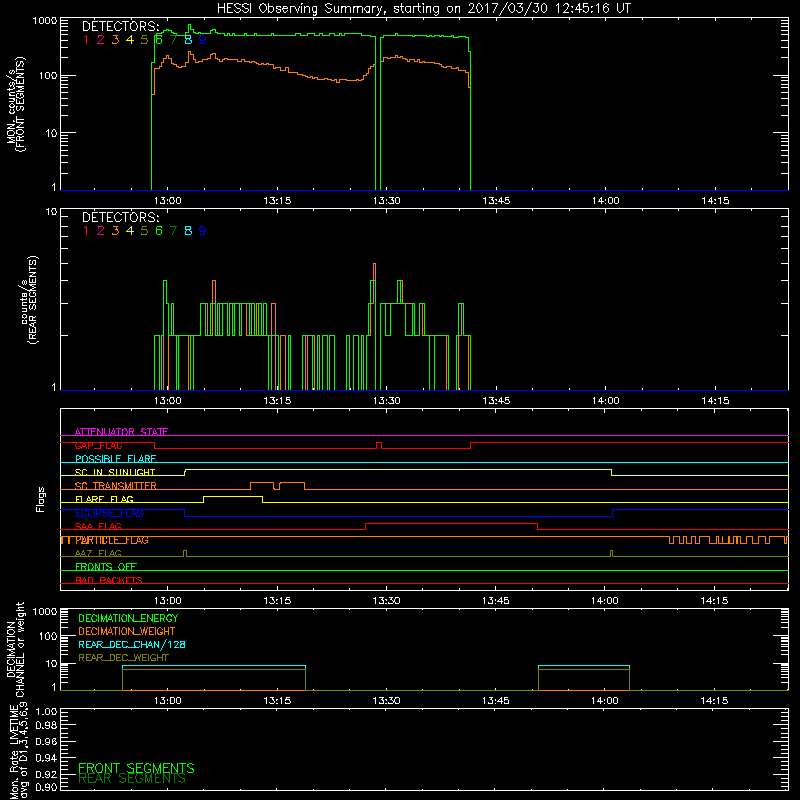Click the 1.00 tick on livetime y-axis
This screenshot has height=800, width=800.
tap(46, 711)
